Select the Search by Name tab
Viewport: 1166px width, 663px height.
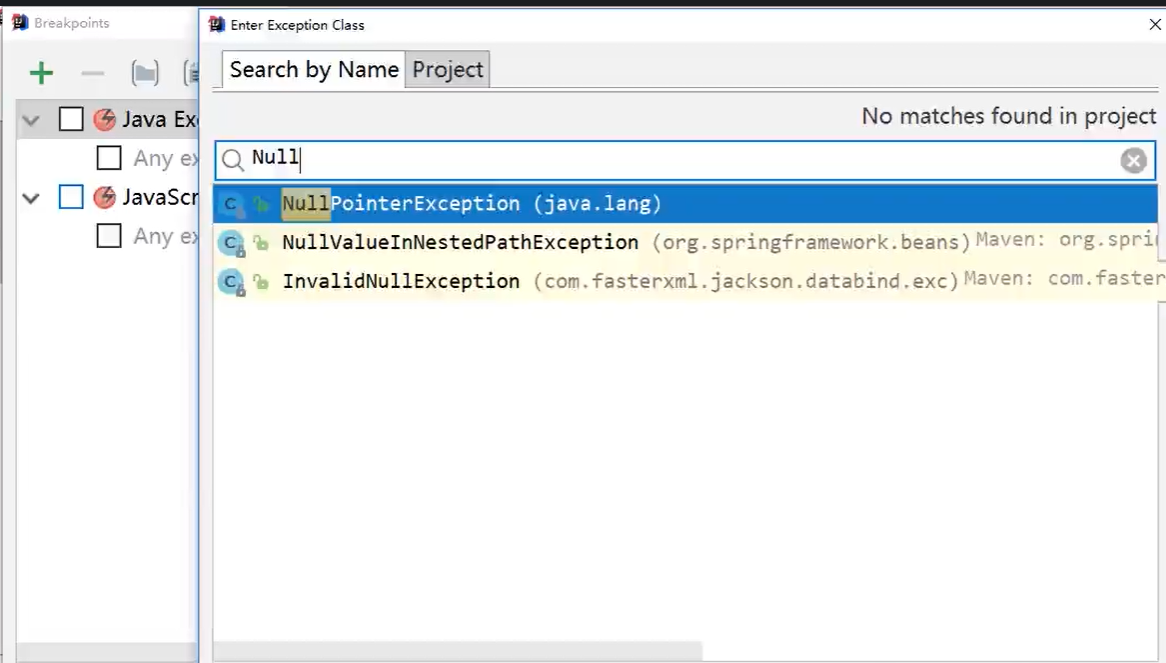[312, 69]
